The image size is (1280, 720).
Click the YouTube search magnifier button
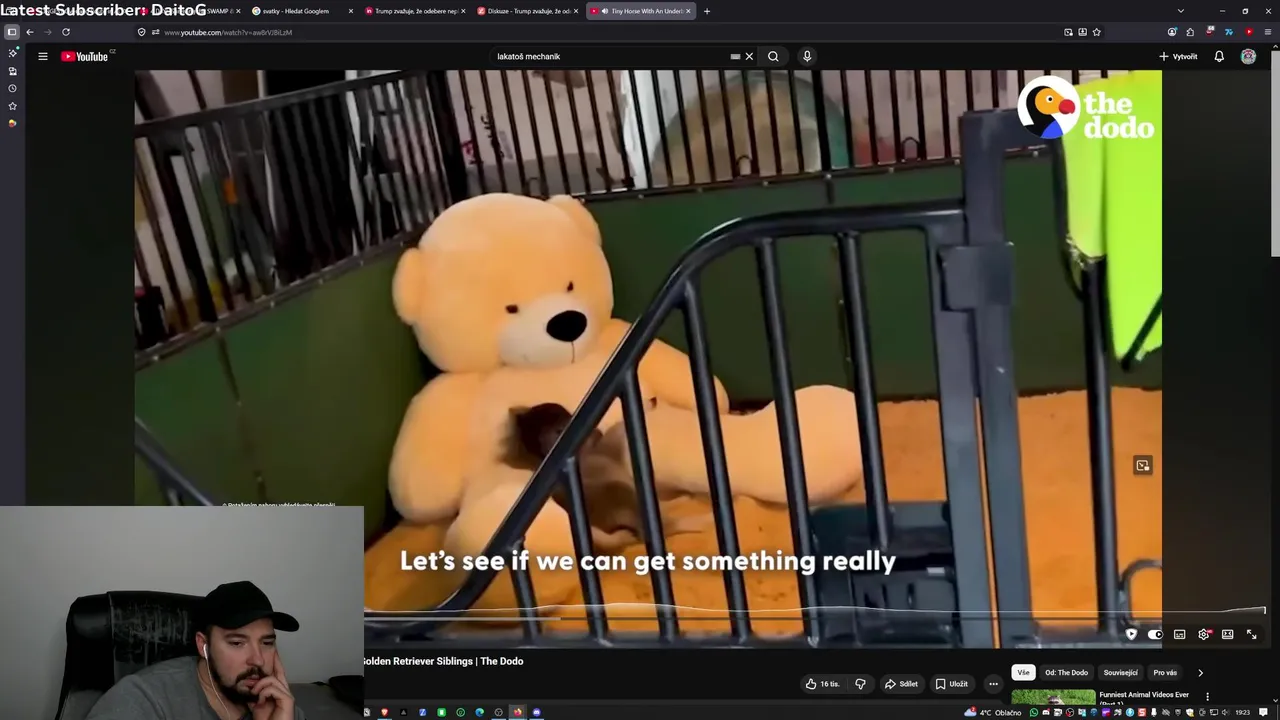click(773, 56)
